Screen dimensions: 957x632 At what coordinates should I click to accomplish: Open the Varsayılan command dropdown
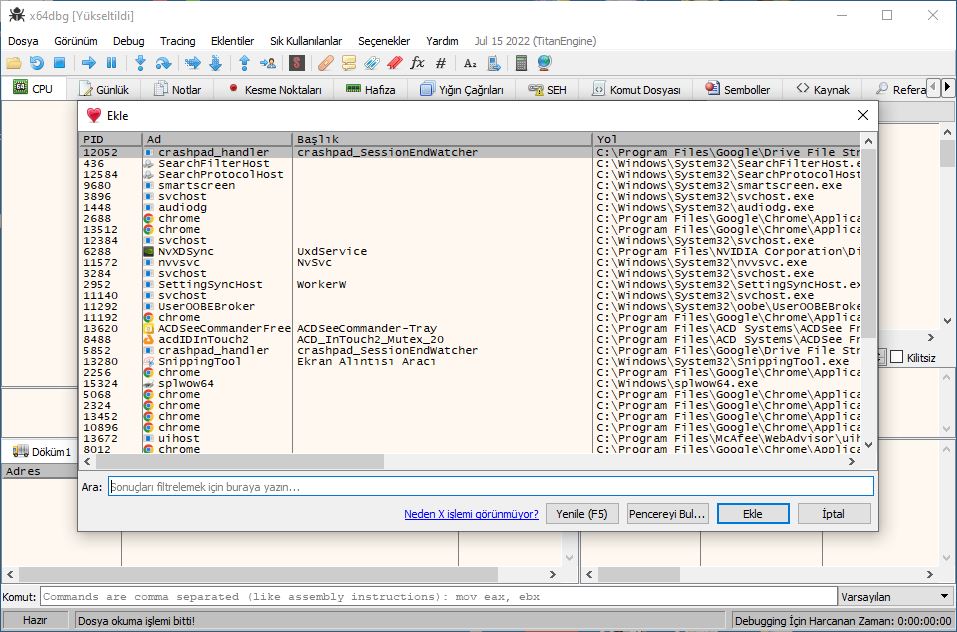895,597
